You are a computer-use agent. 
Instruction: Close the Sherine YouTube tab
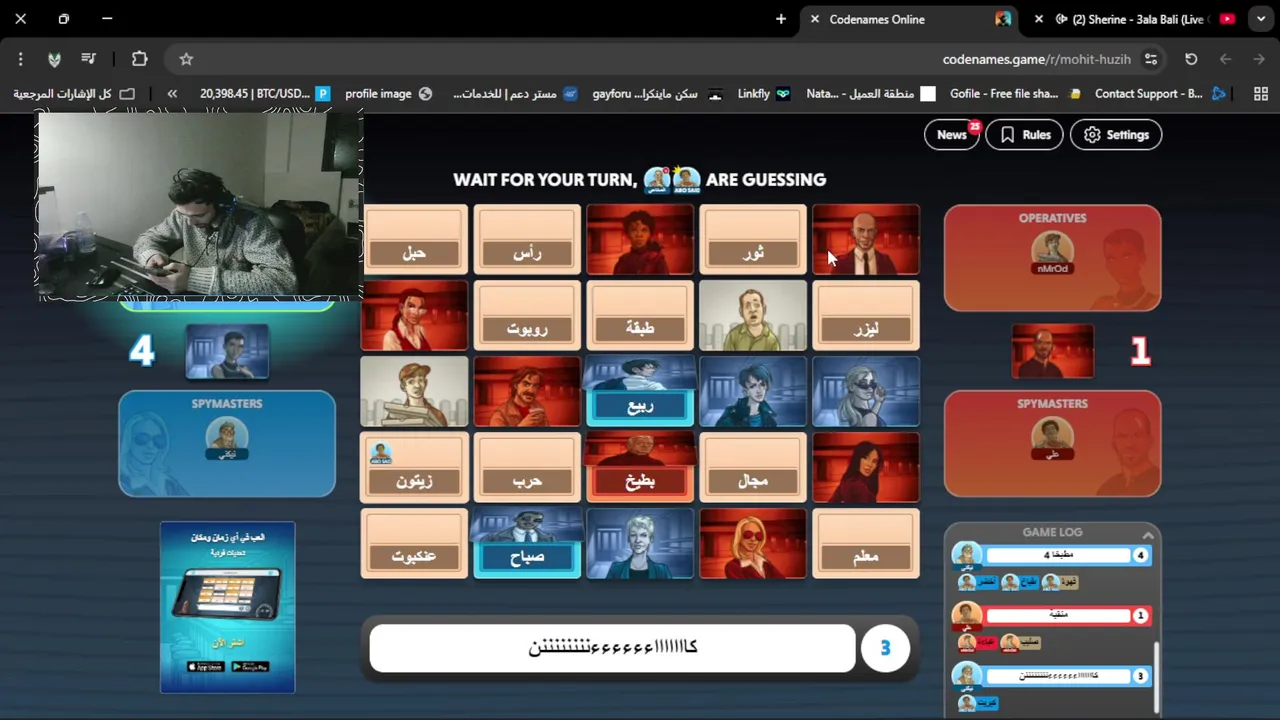1039,19
